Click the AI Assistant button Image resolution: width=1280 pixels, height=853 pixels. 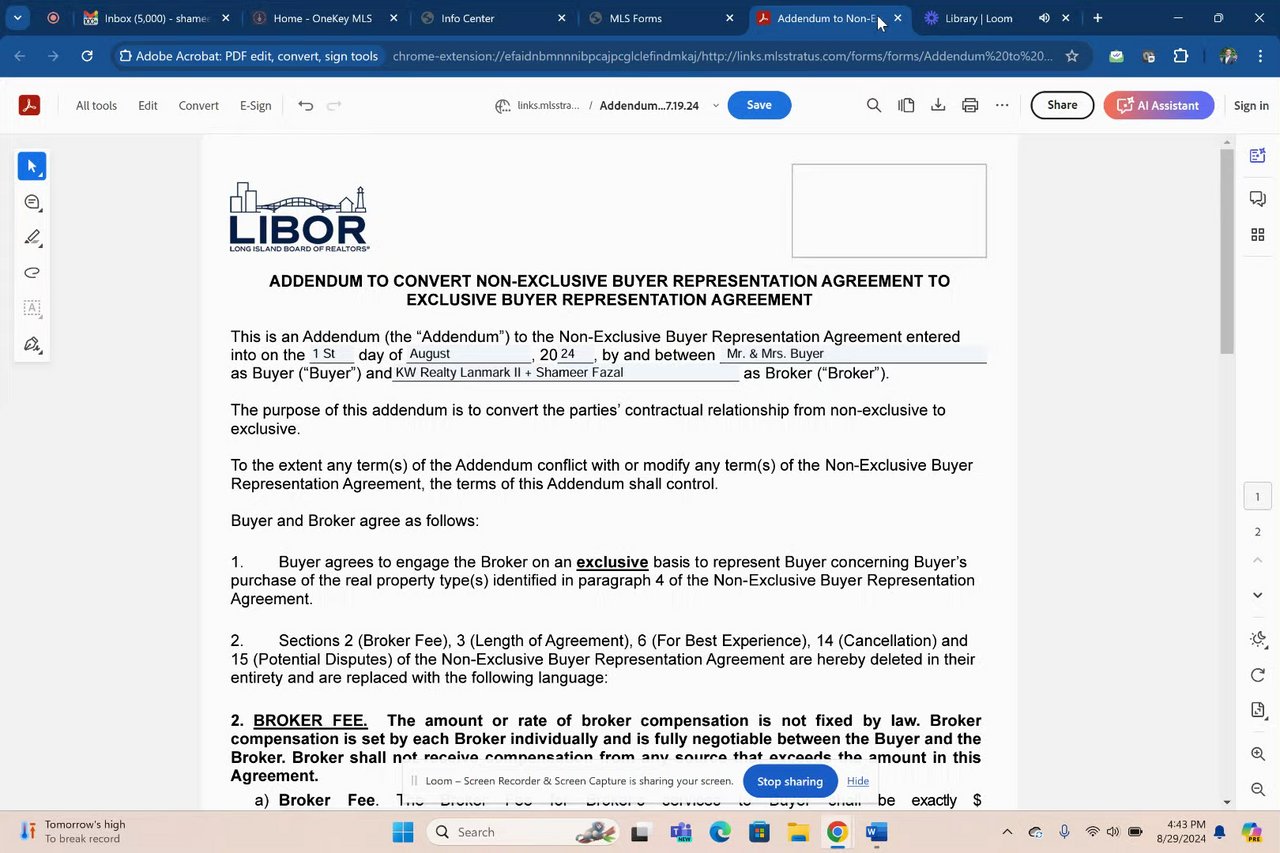click(x=1158, y=105)
